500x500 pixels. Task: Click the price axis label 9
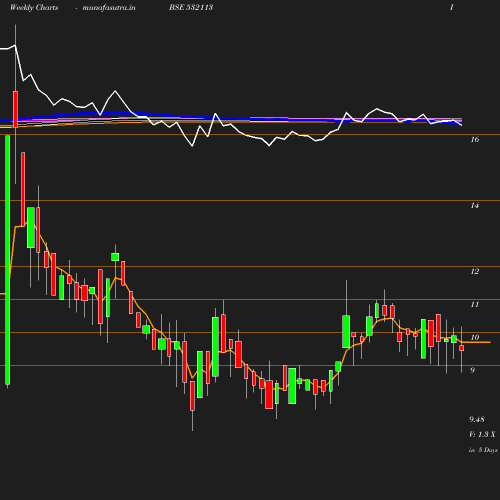472,370
